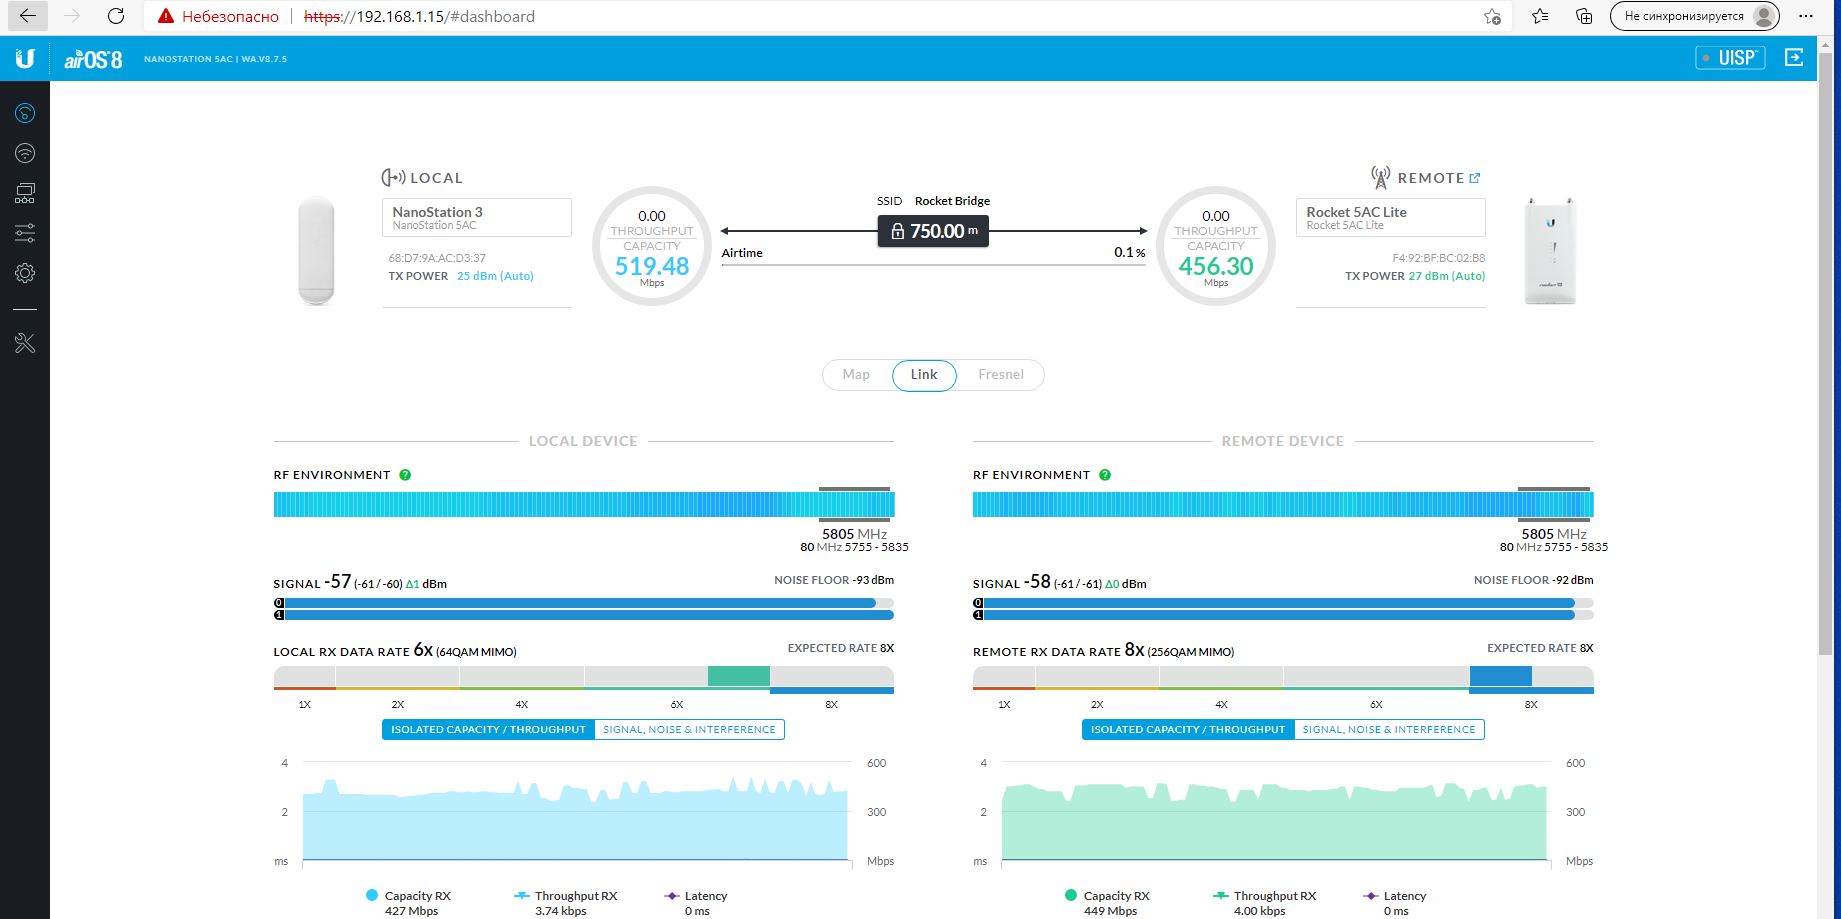Click the remote RX data rate bar
The width and height of the screenshot is (1841, 919).
(x=1283, y=679)
